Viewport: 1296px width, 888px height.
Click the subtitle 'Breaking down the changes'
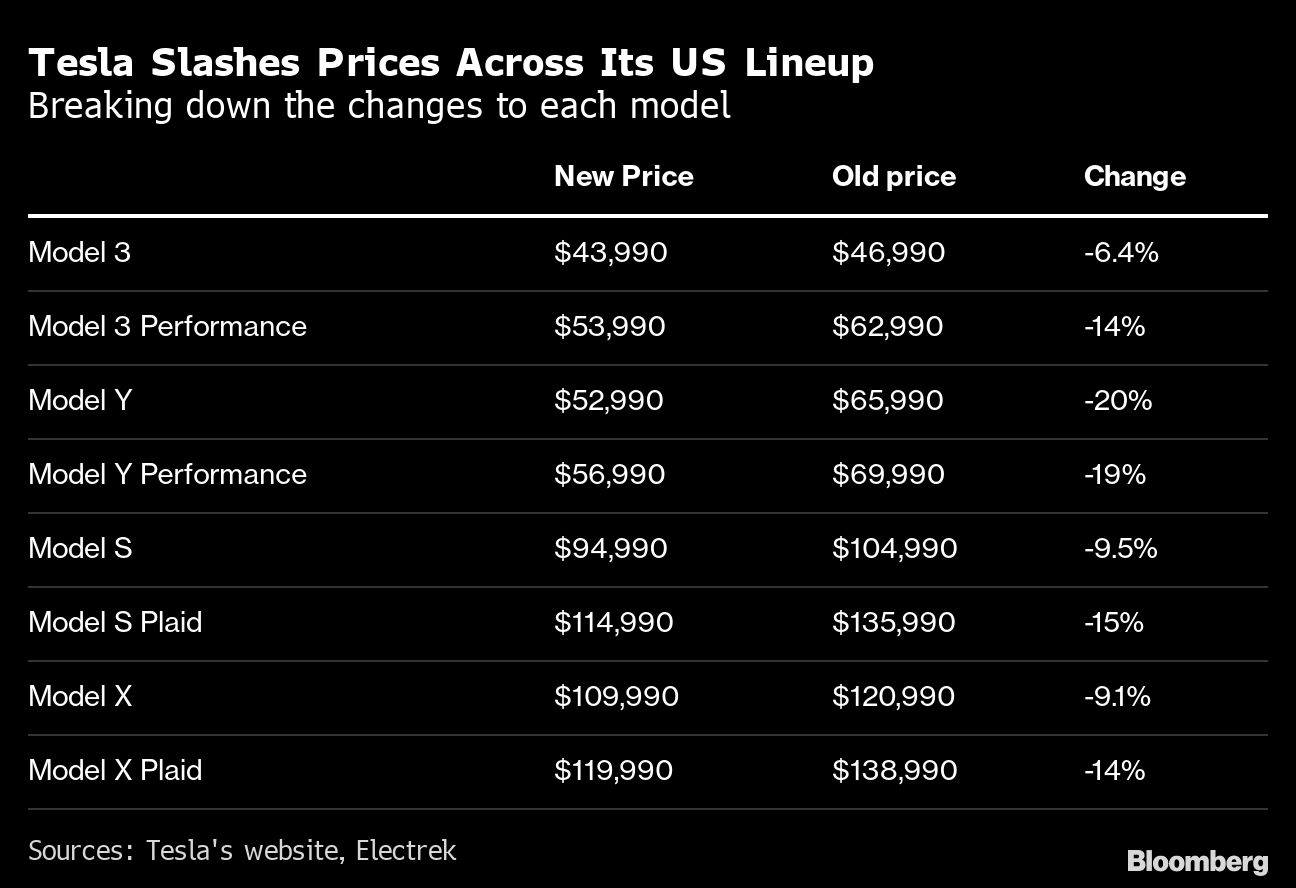coord(379,106)
